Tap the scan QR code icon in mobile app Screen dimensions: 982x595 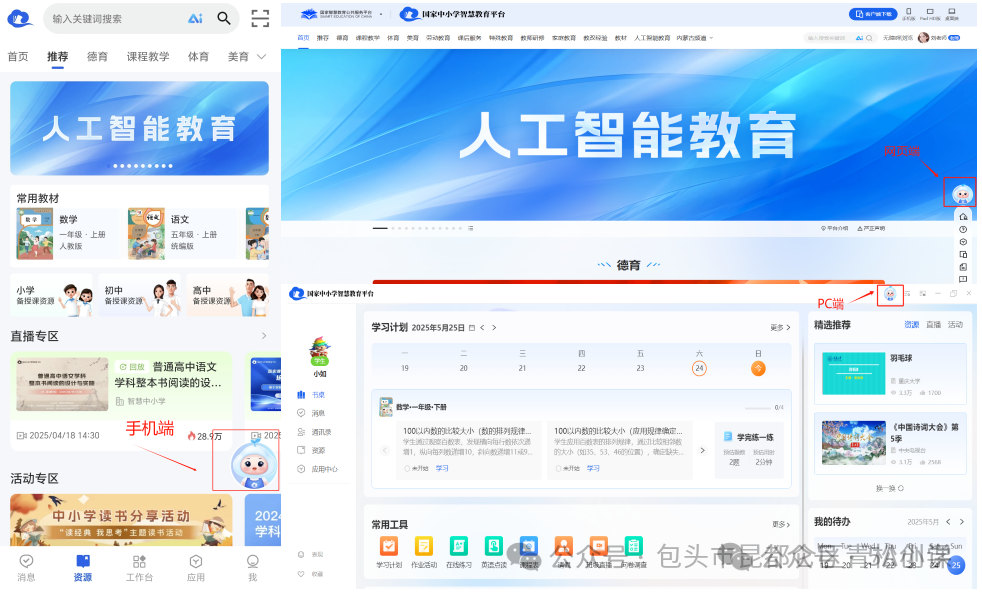pyautogui.click(x=260, y=18)
